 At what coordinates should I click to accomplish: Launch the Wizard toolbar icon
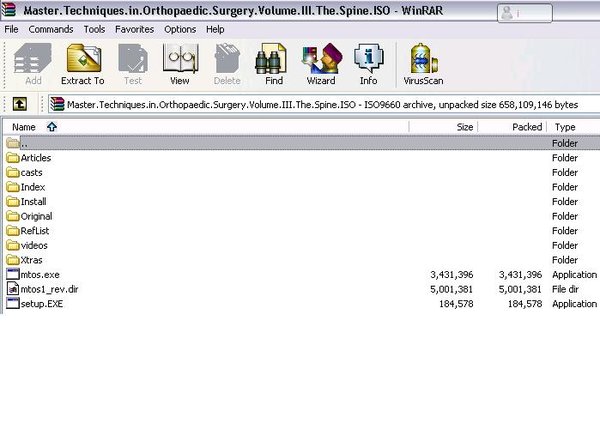point(321,65)
